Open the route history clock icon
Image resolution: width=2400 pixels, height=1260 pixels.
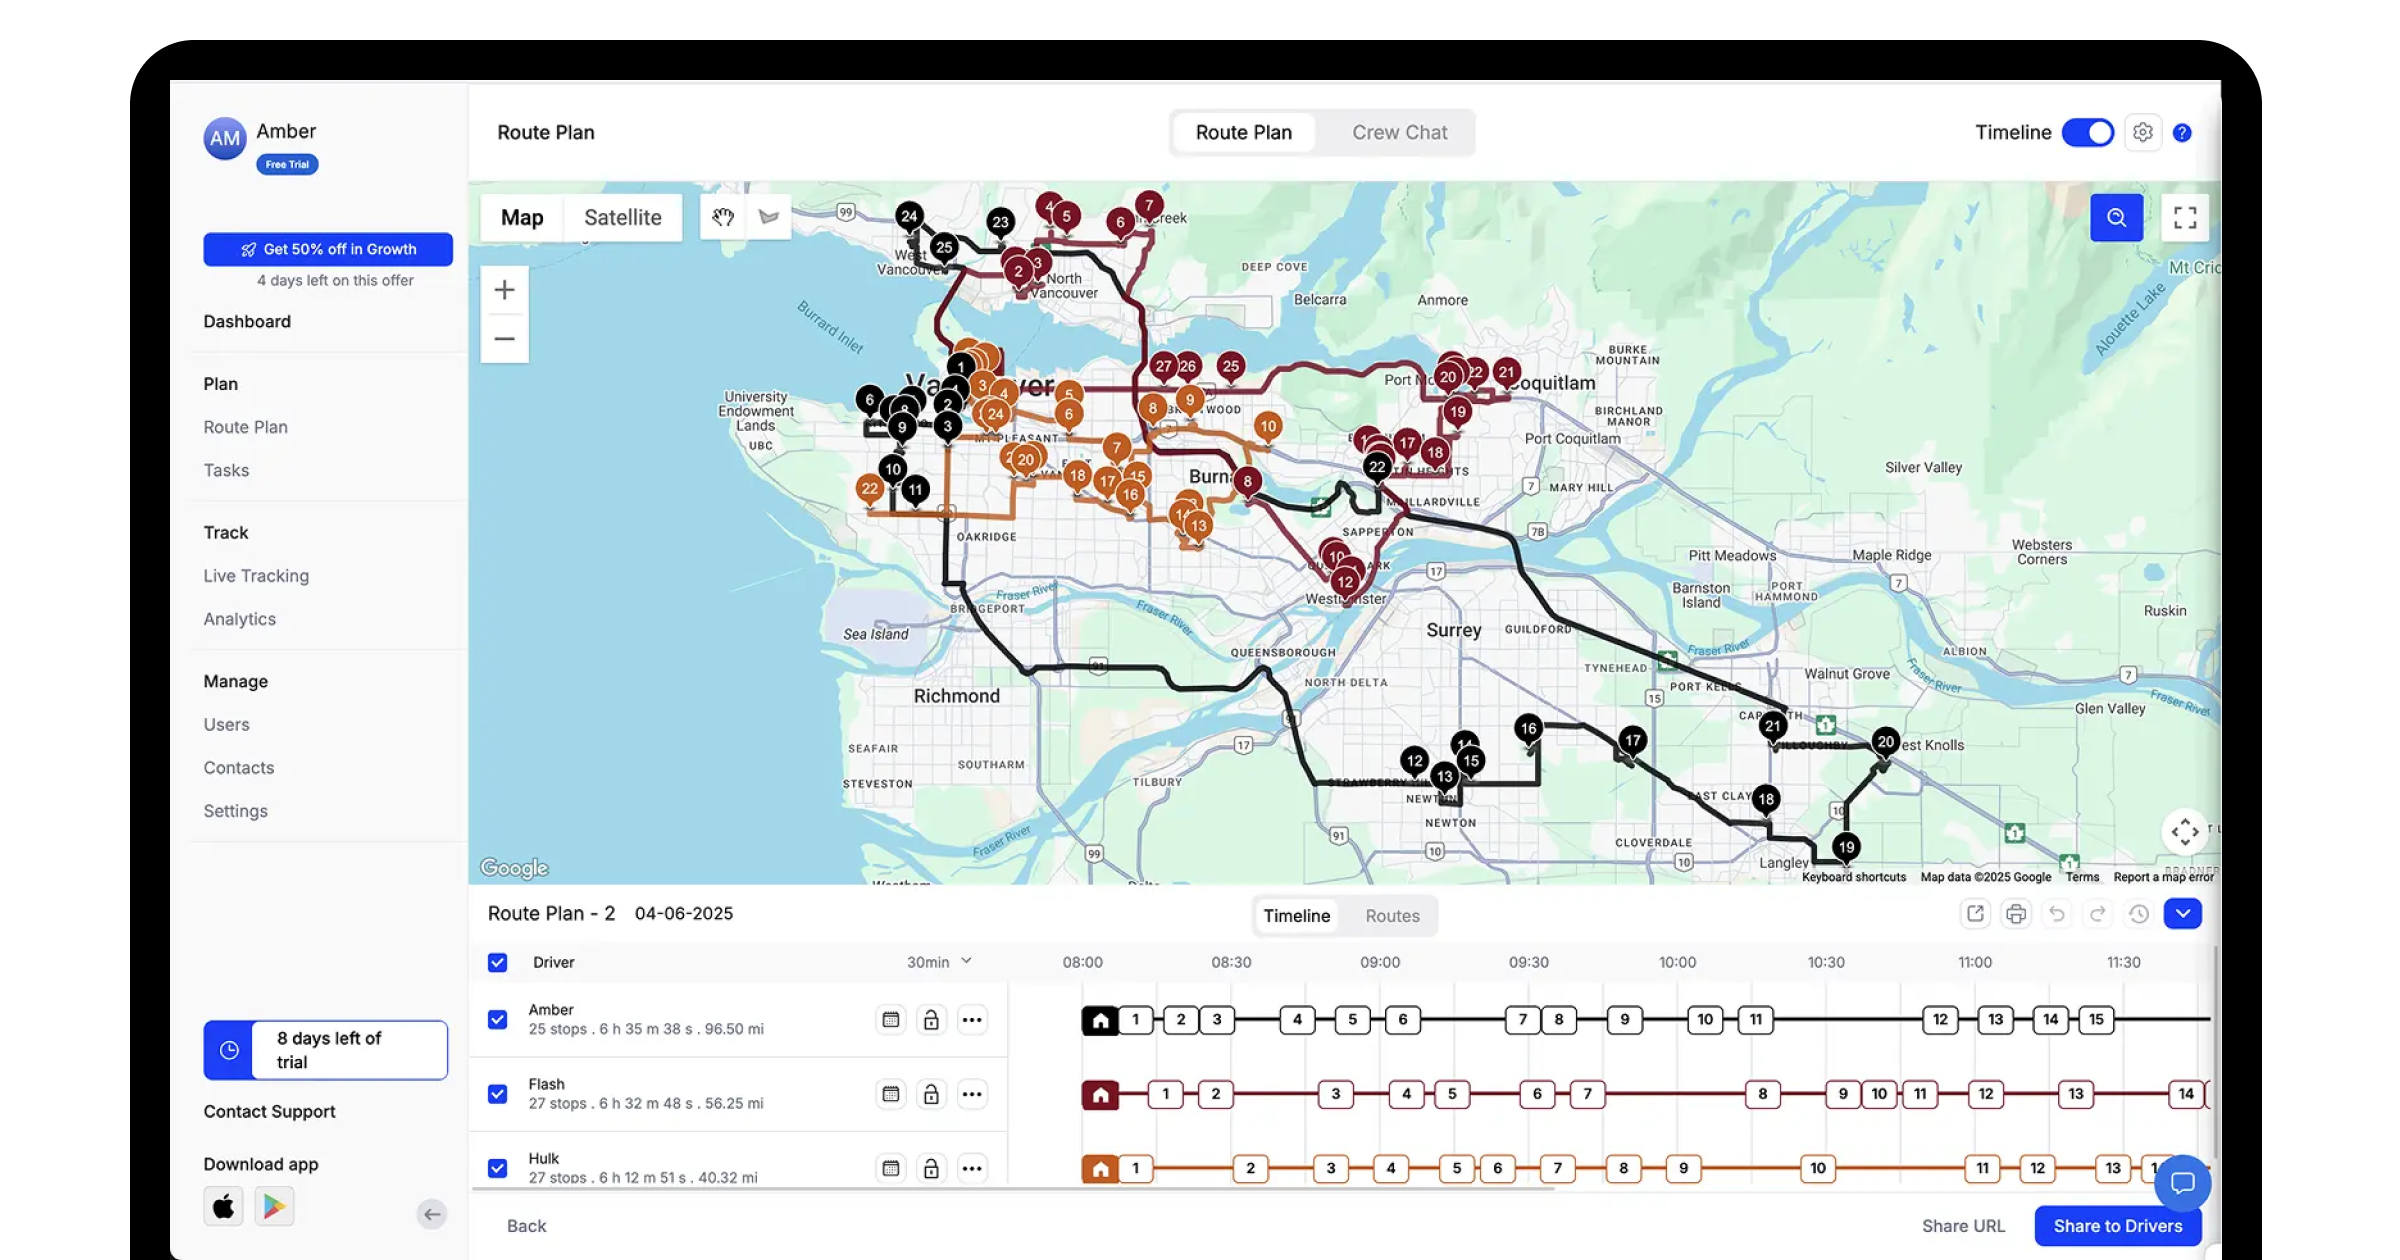tap(2138, 914)
